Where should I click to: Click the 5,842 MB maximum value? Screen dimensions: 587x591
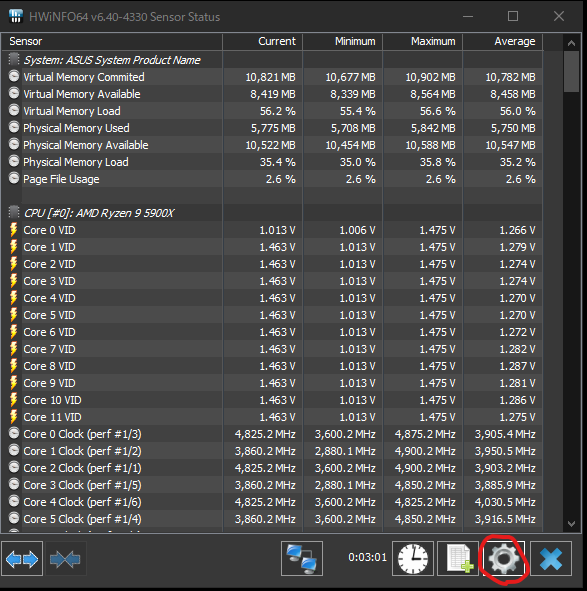[433, 128]
